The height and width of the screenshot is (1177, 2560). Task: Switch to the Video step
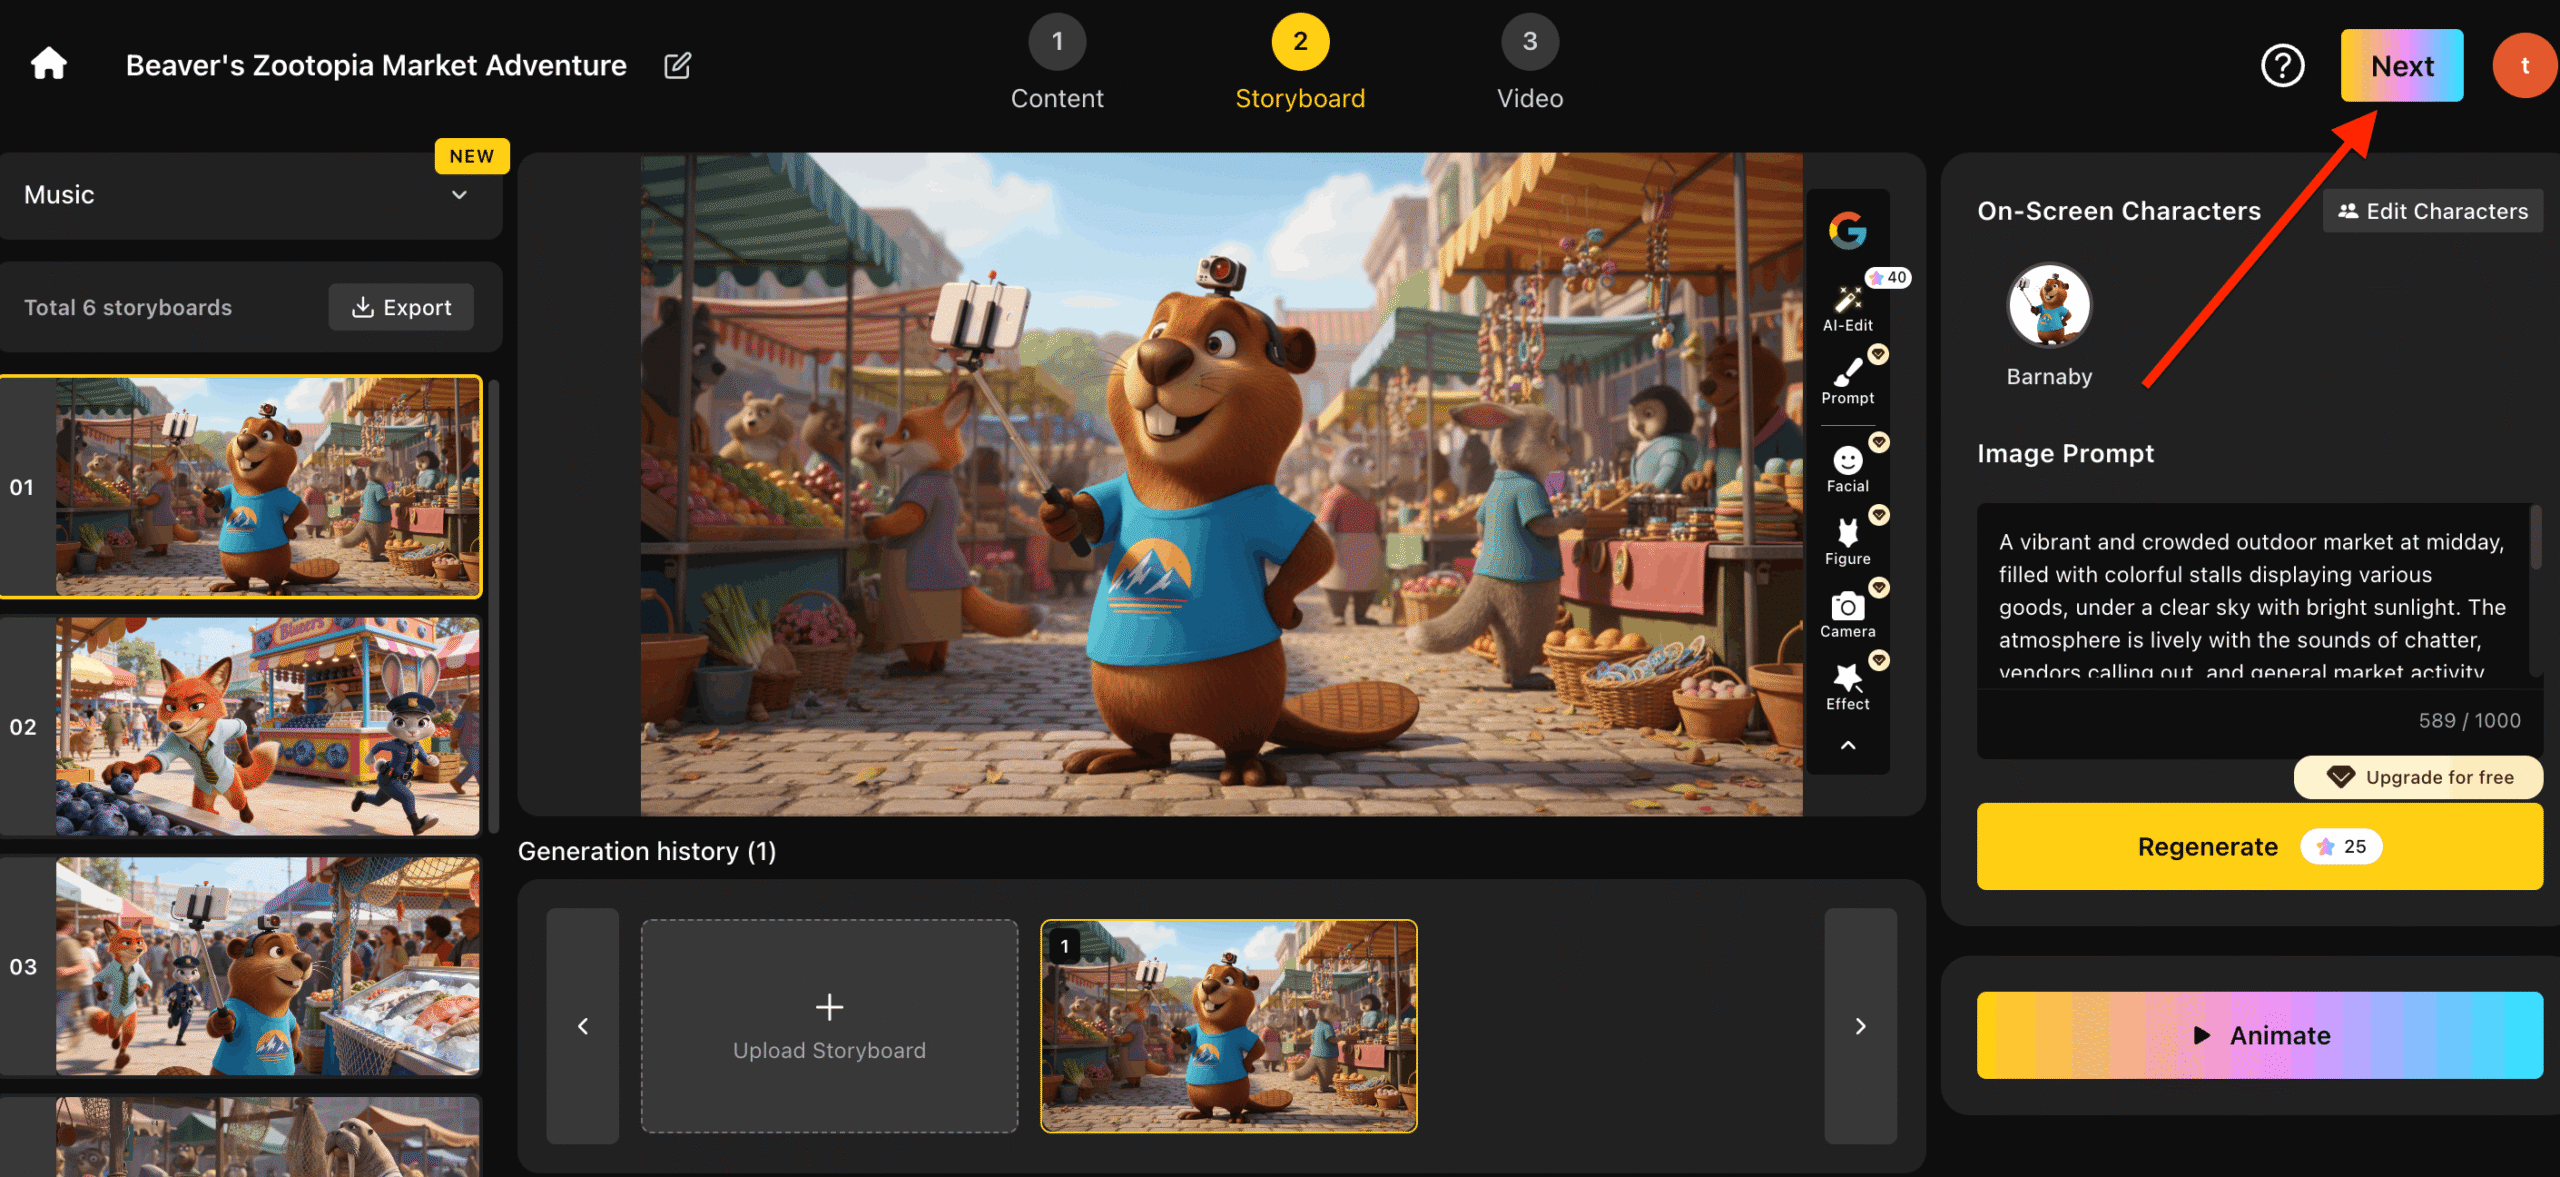(1530, 62)
